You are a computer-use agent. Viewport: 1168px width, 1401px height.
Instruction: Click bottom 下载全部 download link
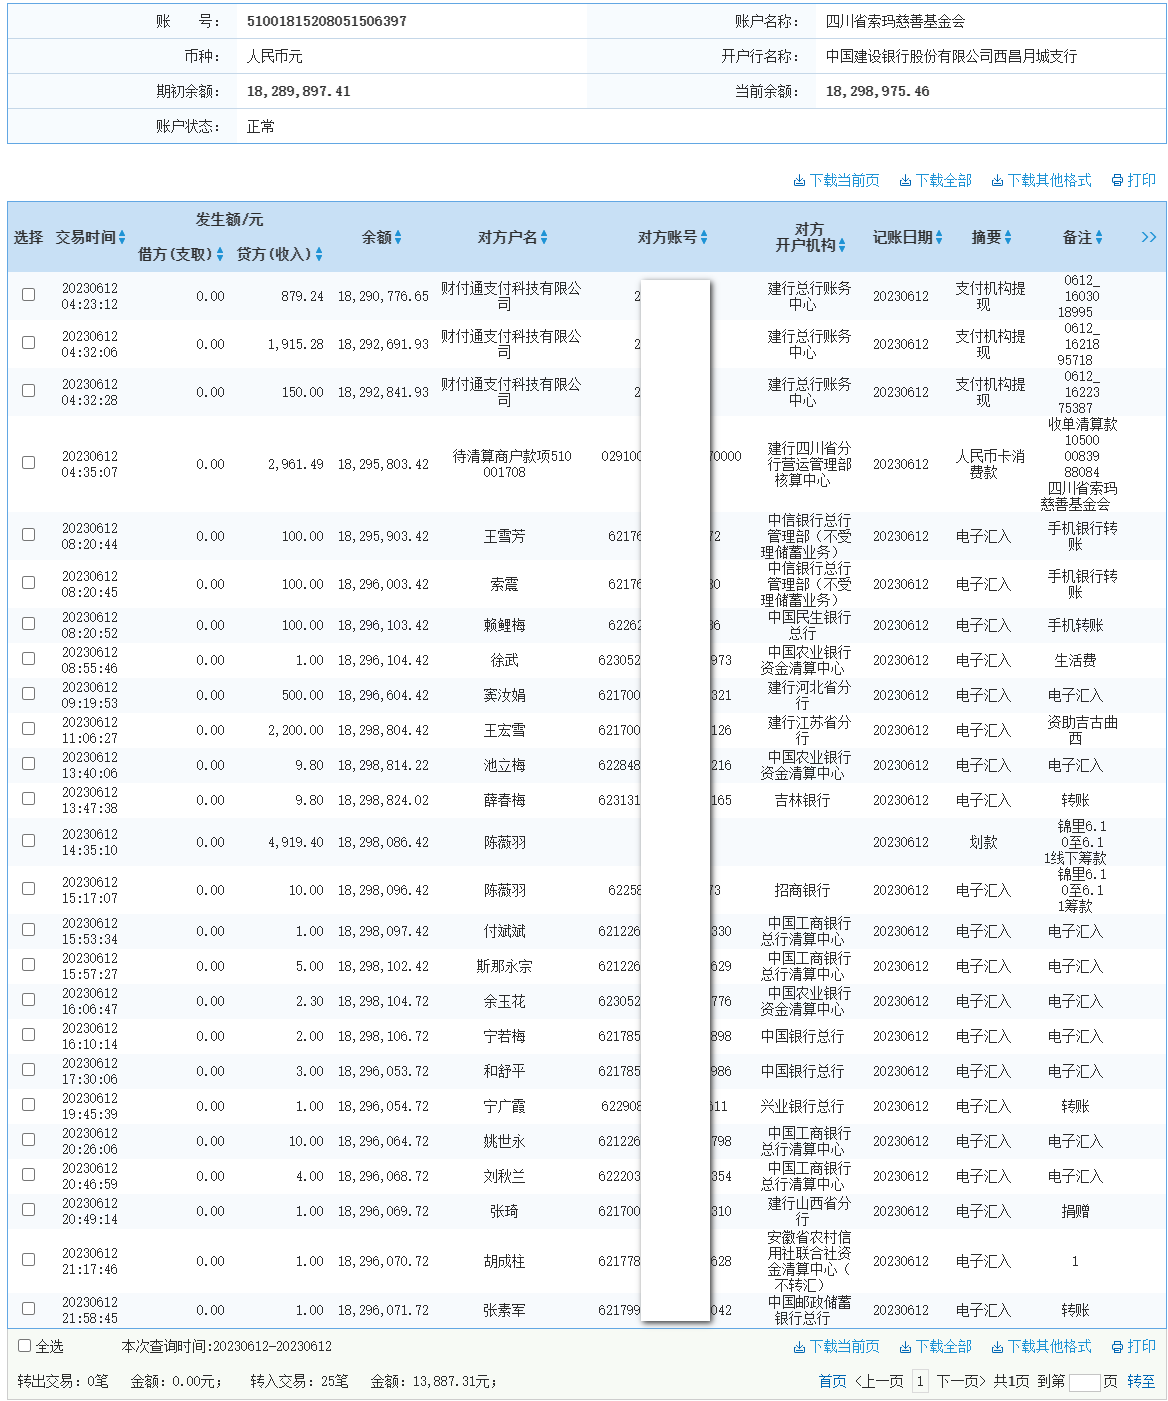935,1346
